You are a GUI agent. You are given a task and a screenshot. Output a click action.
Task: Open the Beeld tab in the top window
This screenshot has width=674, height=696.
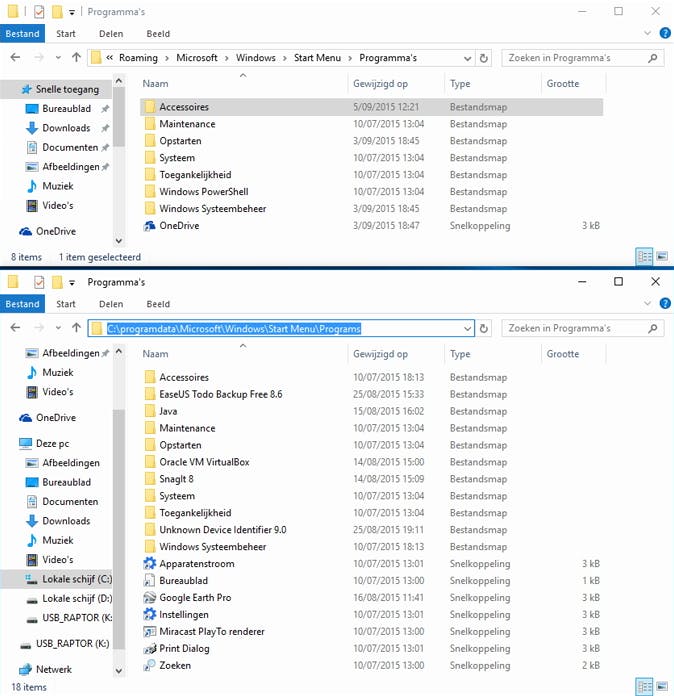pos(158,34)
